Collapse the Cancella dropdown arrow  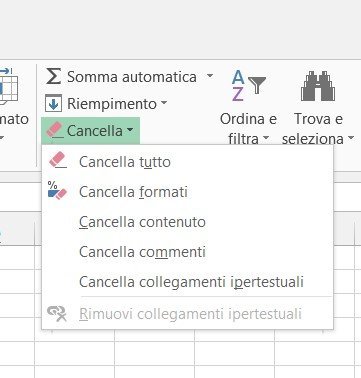point(130,130)
